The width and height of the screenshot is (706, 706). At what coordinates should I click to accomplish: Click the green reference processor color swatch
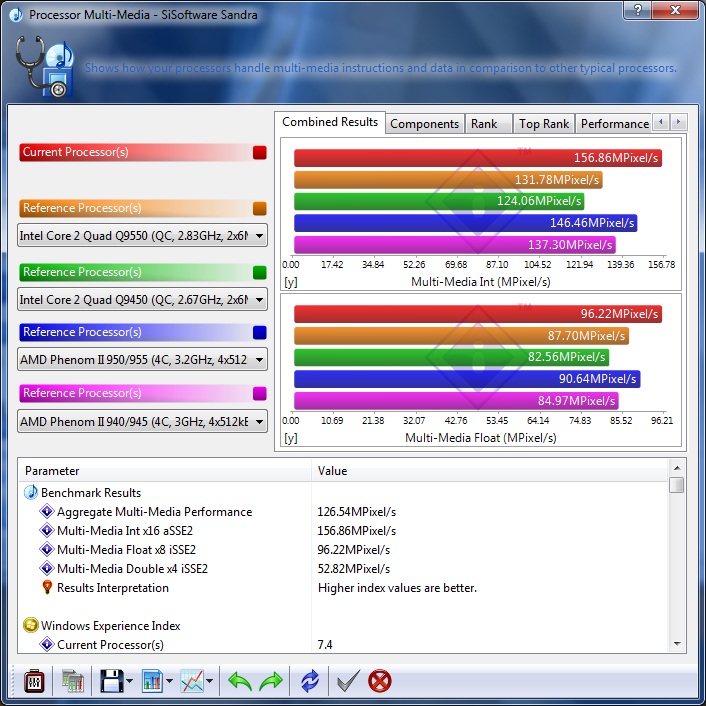pos(260,272)
